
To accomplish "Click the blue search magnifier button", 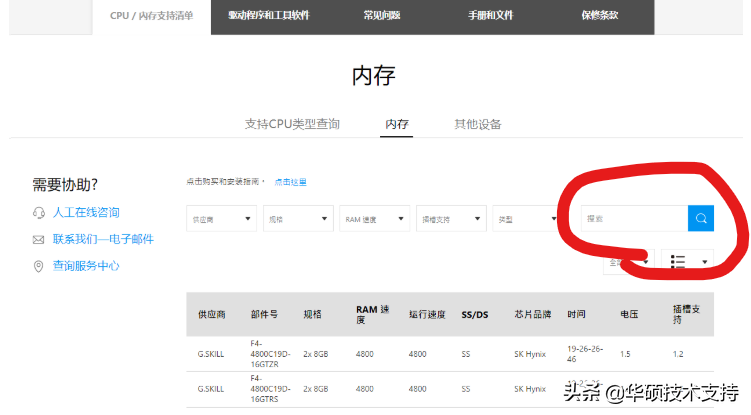I will click(x=701, y=219).
